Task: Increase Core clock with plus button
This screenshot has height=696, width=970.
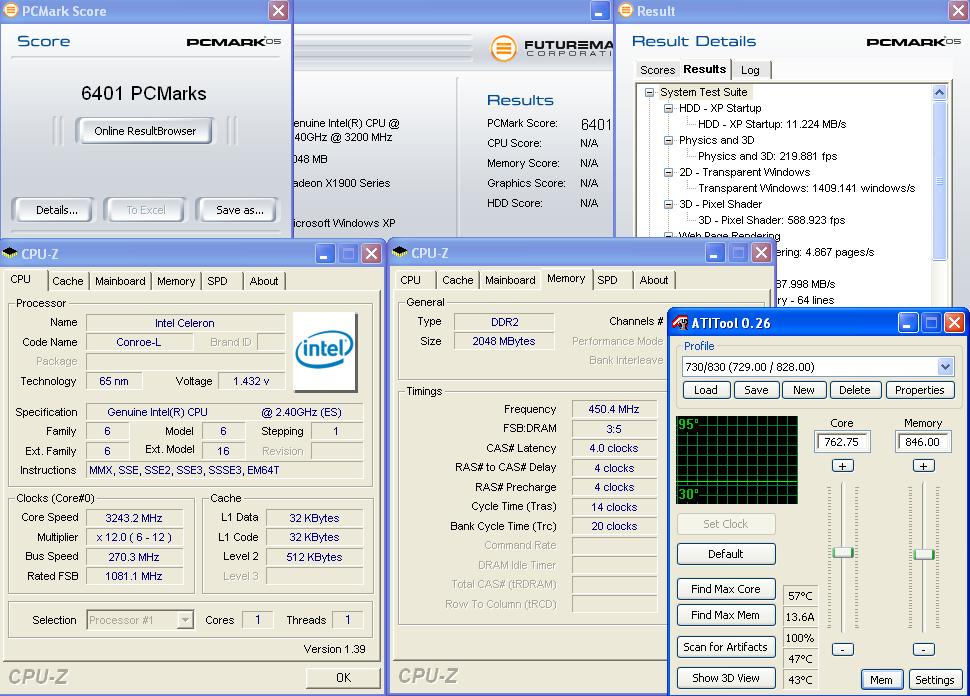Action: (x=843, y=466)
